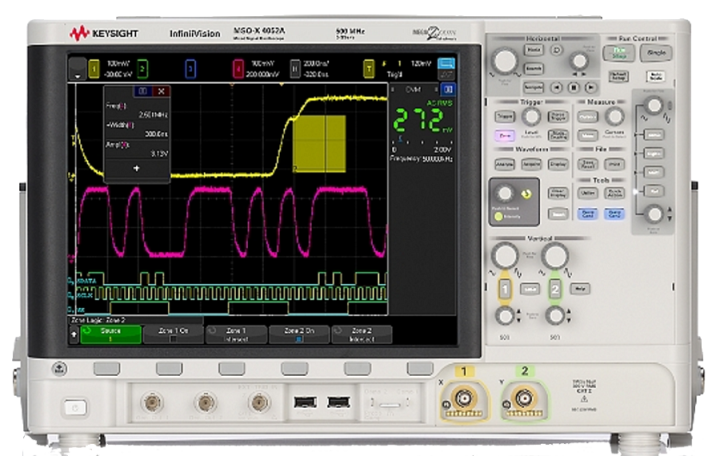Push the Run/Stop key
Viewport: 720px width, 456px height.
[619, 53]
